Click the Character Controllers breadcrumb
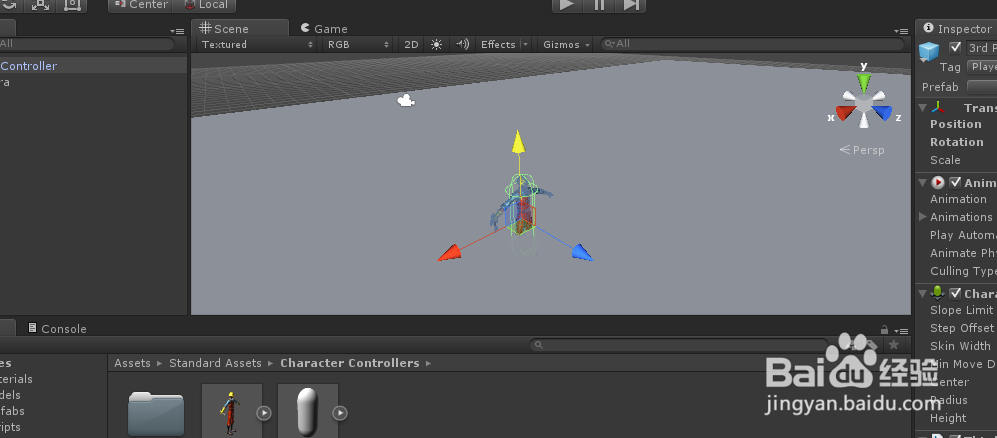The image size is (997, 438). click(350, 363)
